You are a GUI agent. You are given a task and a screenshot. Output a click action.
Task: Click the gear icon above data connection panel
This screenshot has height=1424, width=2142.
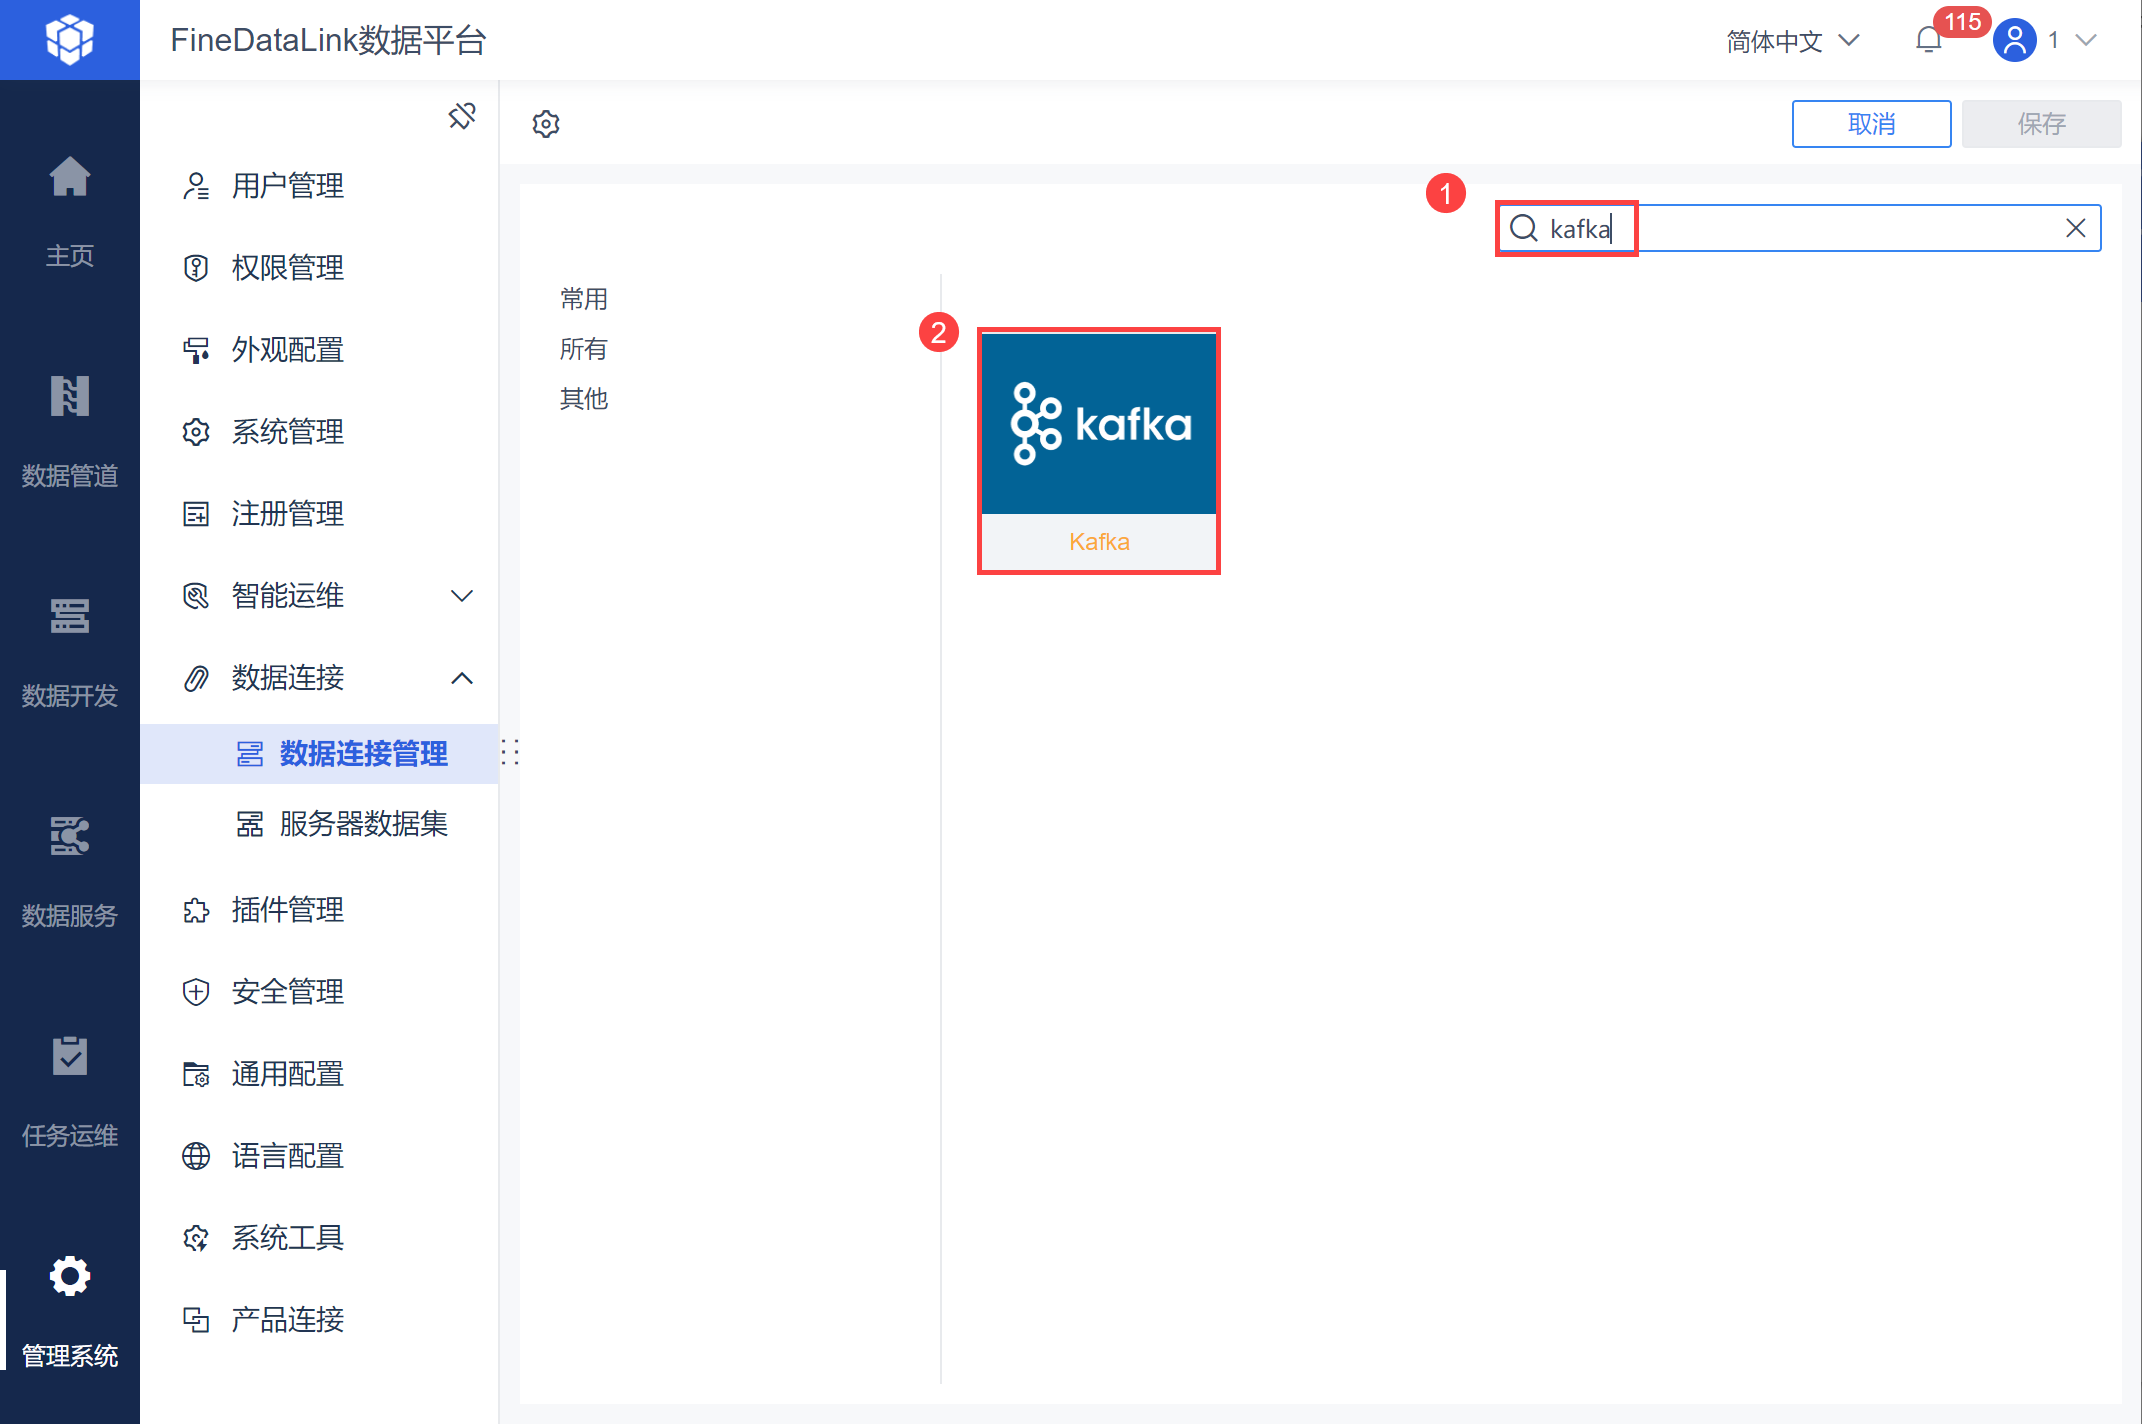(546, 124)
